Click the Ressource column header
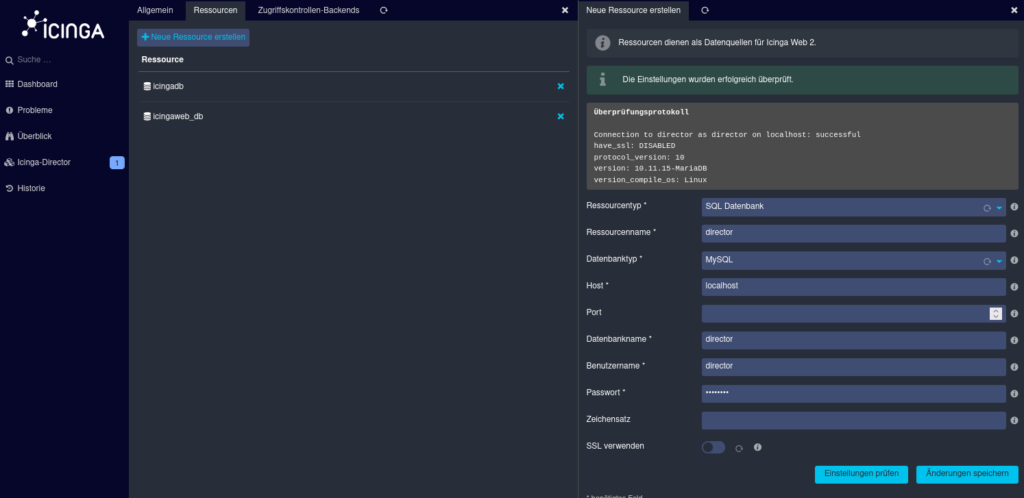This screenshot has height=498, width=1024. coord(163,59)
